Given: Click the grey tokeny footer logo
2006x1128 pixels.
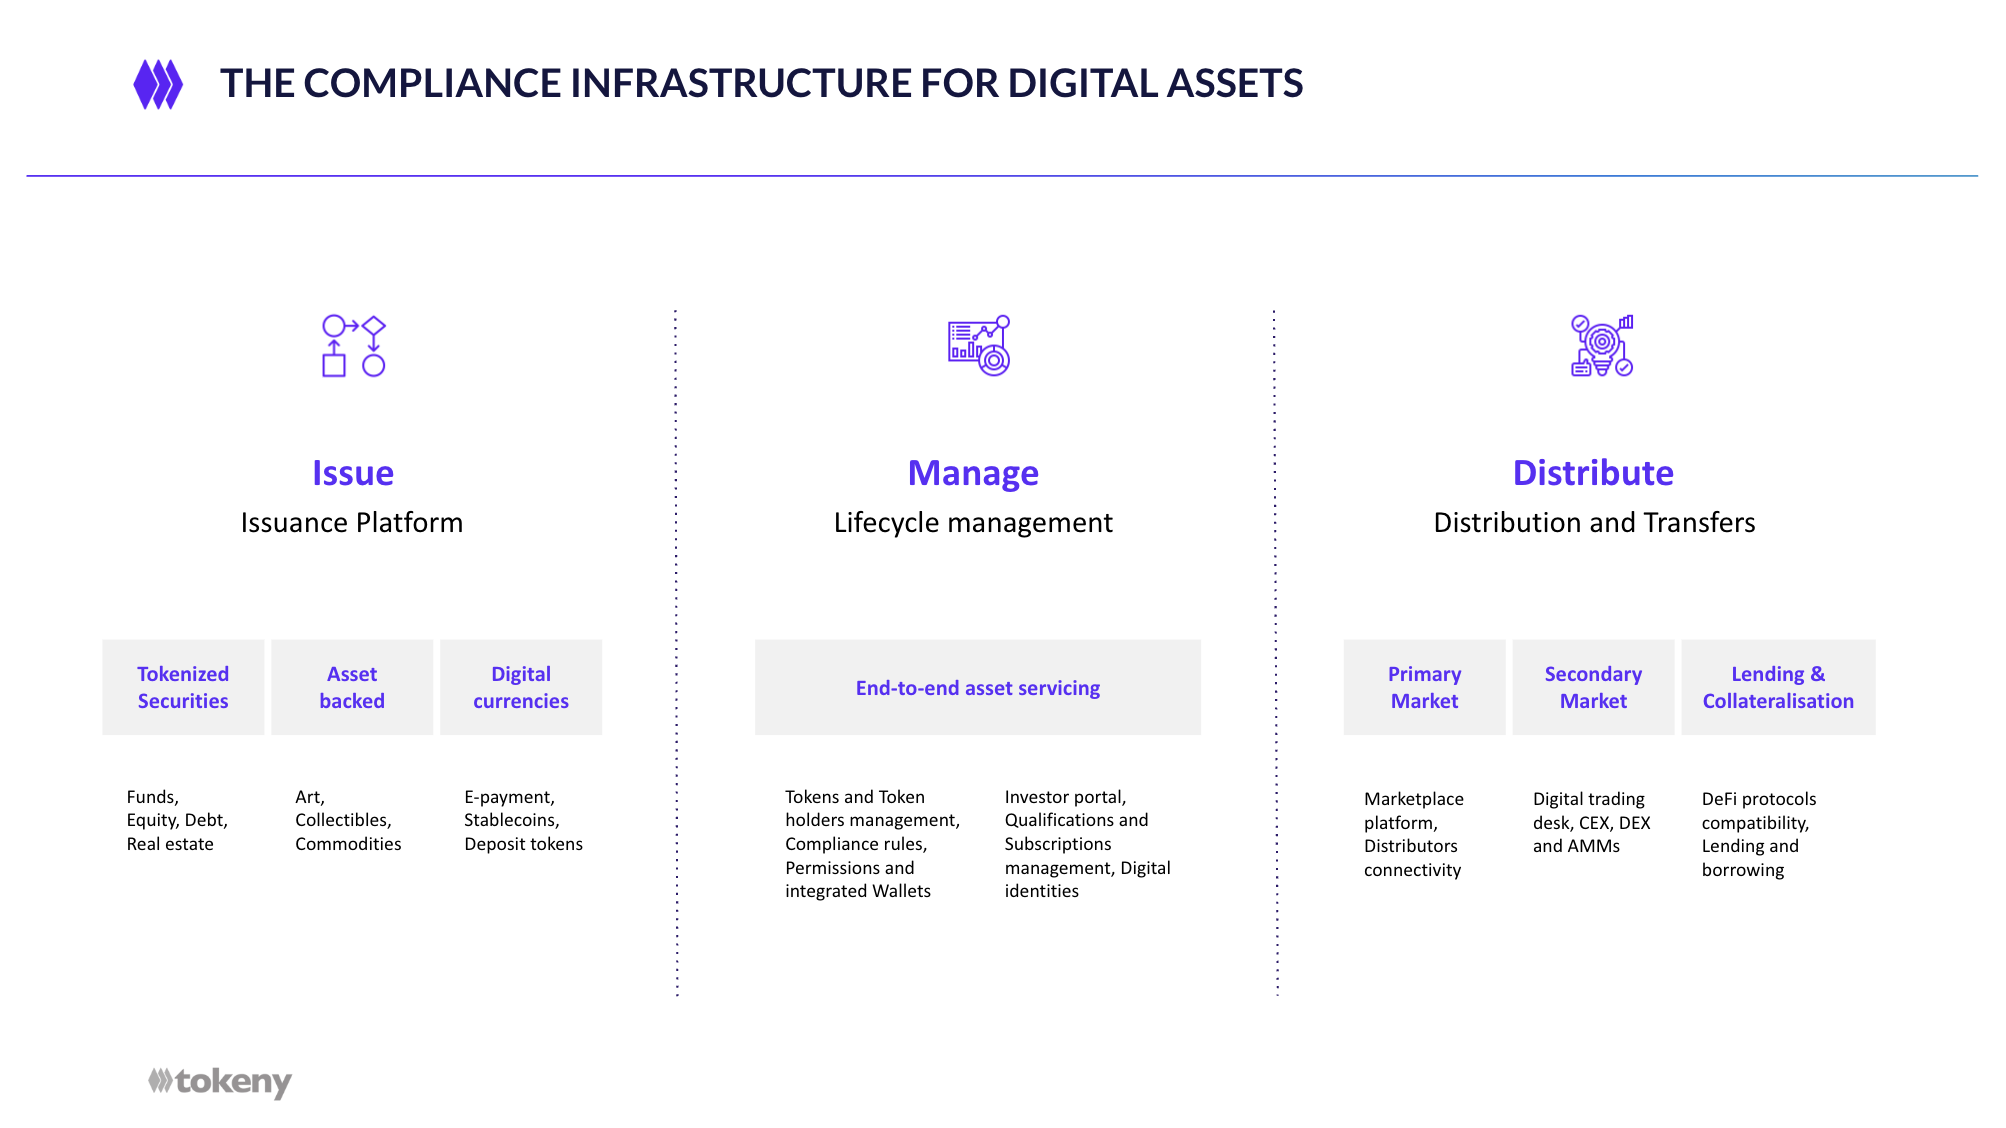Looking at the screenshot, I should (x=220, y=1082).
